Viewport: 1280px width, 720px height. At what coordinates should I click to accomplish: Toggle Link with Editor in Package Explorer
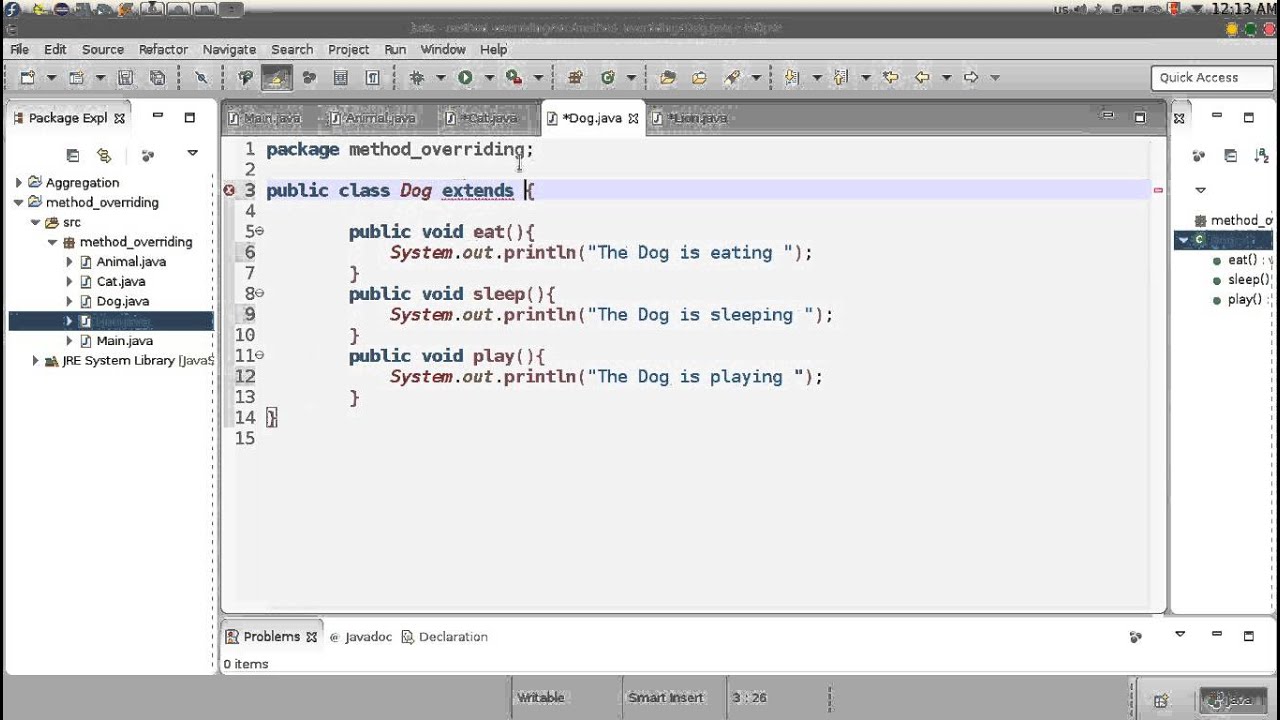tap(104, 155)
